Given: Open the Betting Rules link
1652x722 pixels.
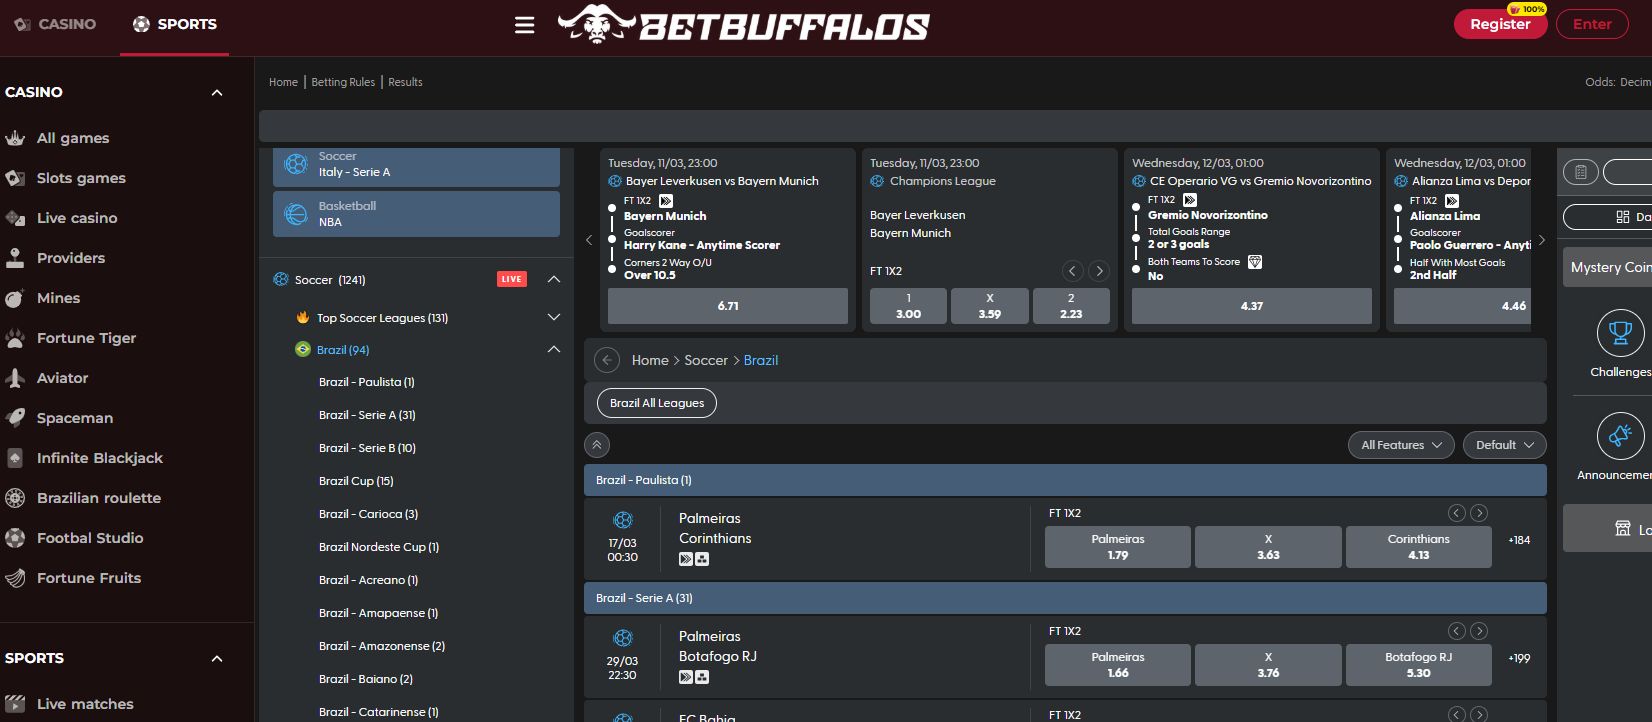Looking at the screenshot, I should pos(343,82).
